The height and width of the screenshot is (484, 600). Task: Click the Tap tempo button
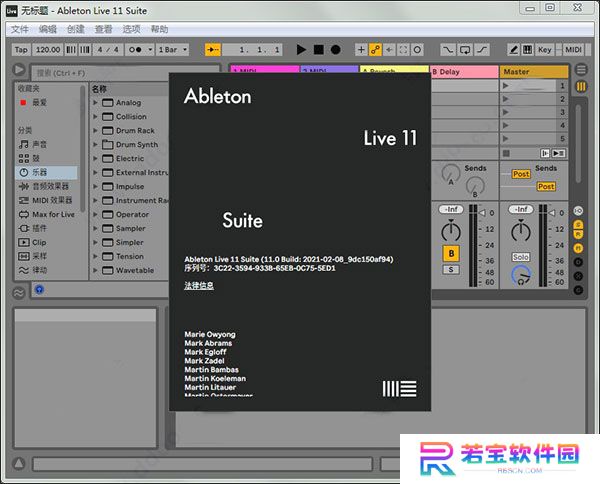(21, 50)
